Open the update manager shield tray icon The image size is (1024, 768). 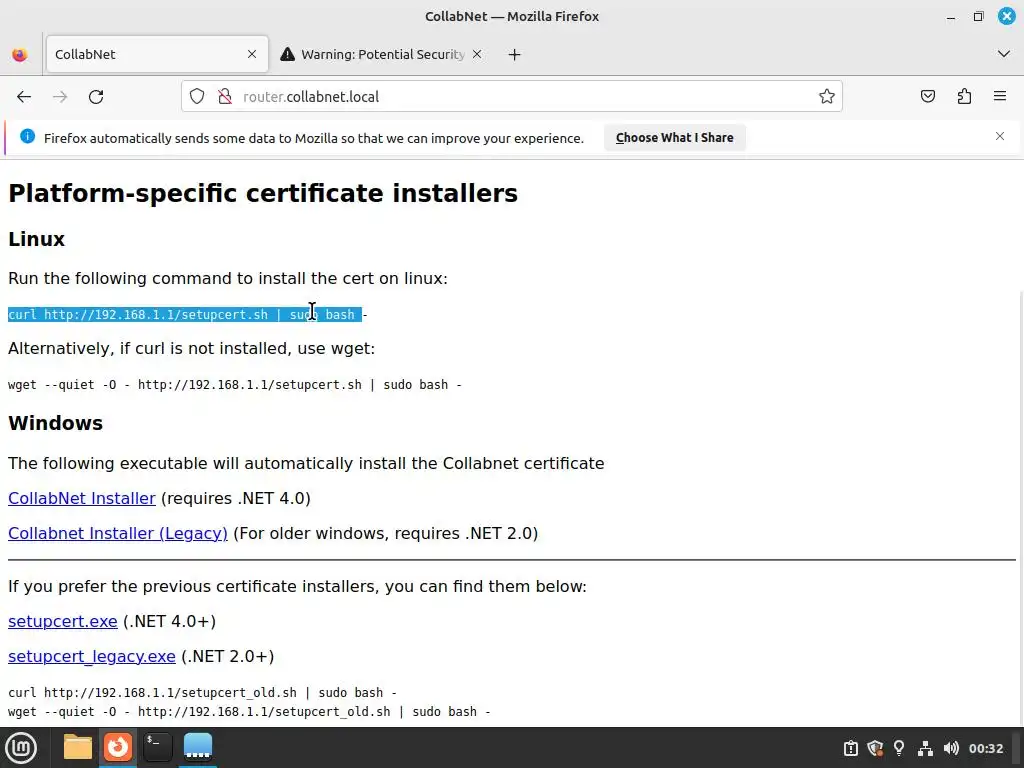tap(875, 748)
